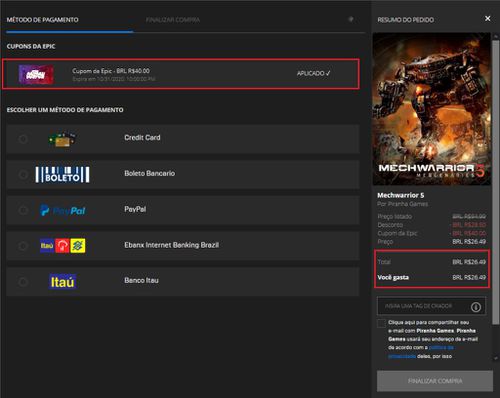Click the Ebanx Internet Banking Brazil label
This screenshot has width=500, height=398.
pos(172,245)
